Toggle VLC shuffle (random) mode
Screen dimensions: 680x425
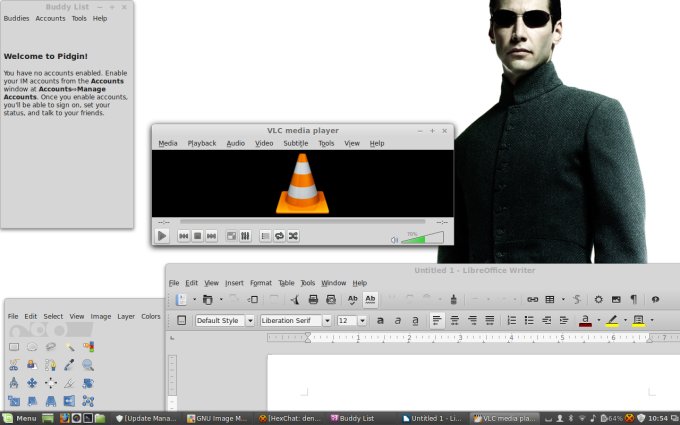pos(294,236)
